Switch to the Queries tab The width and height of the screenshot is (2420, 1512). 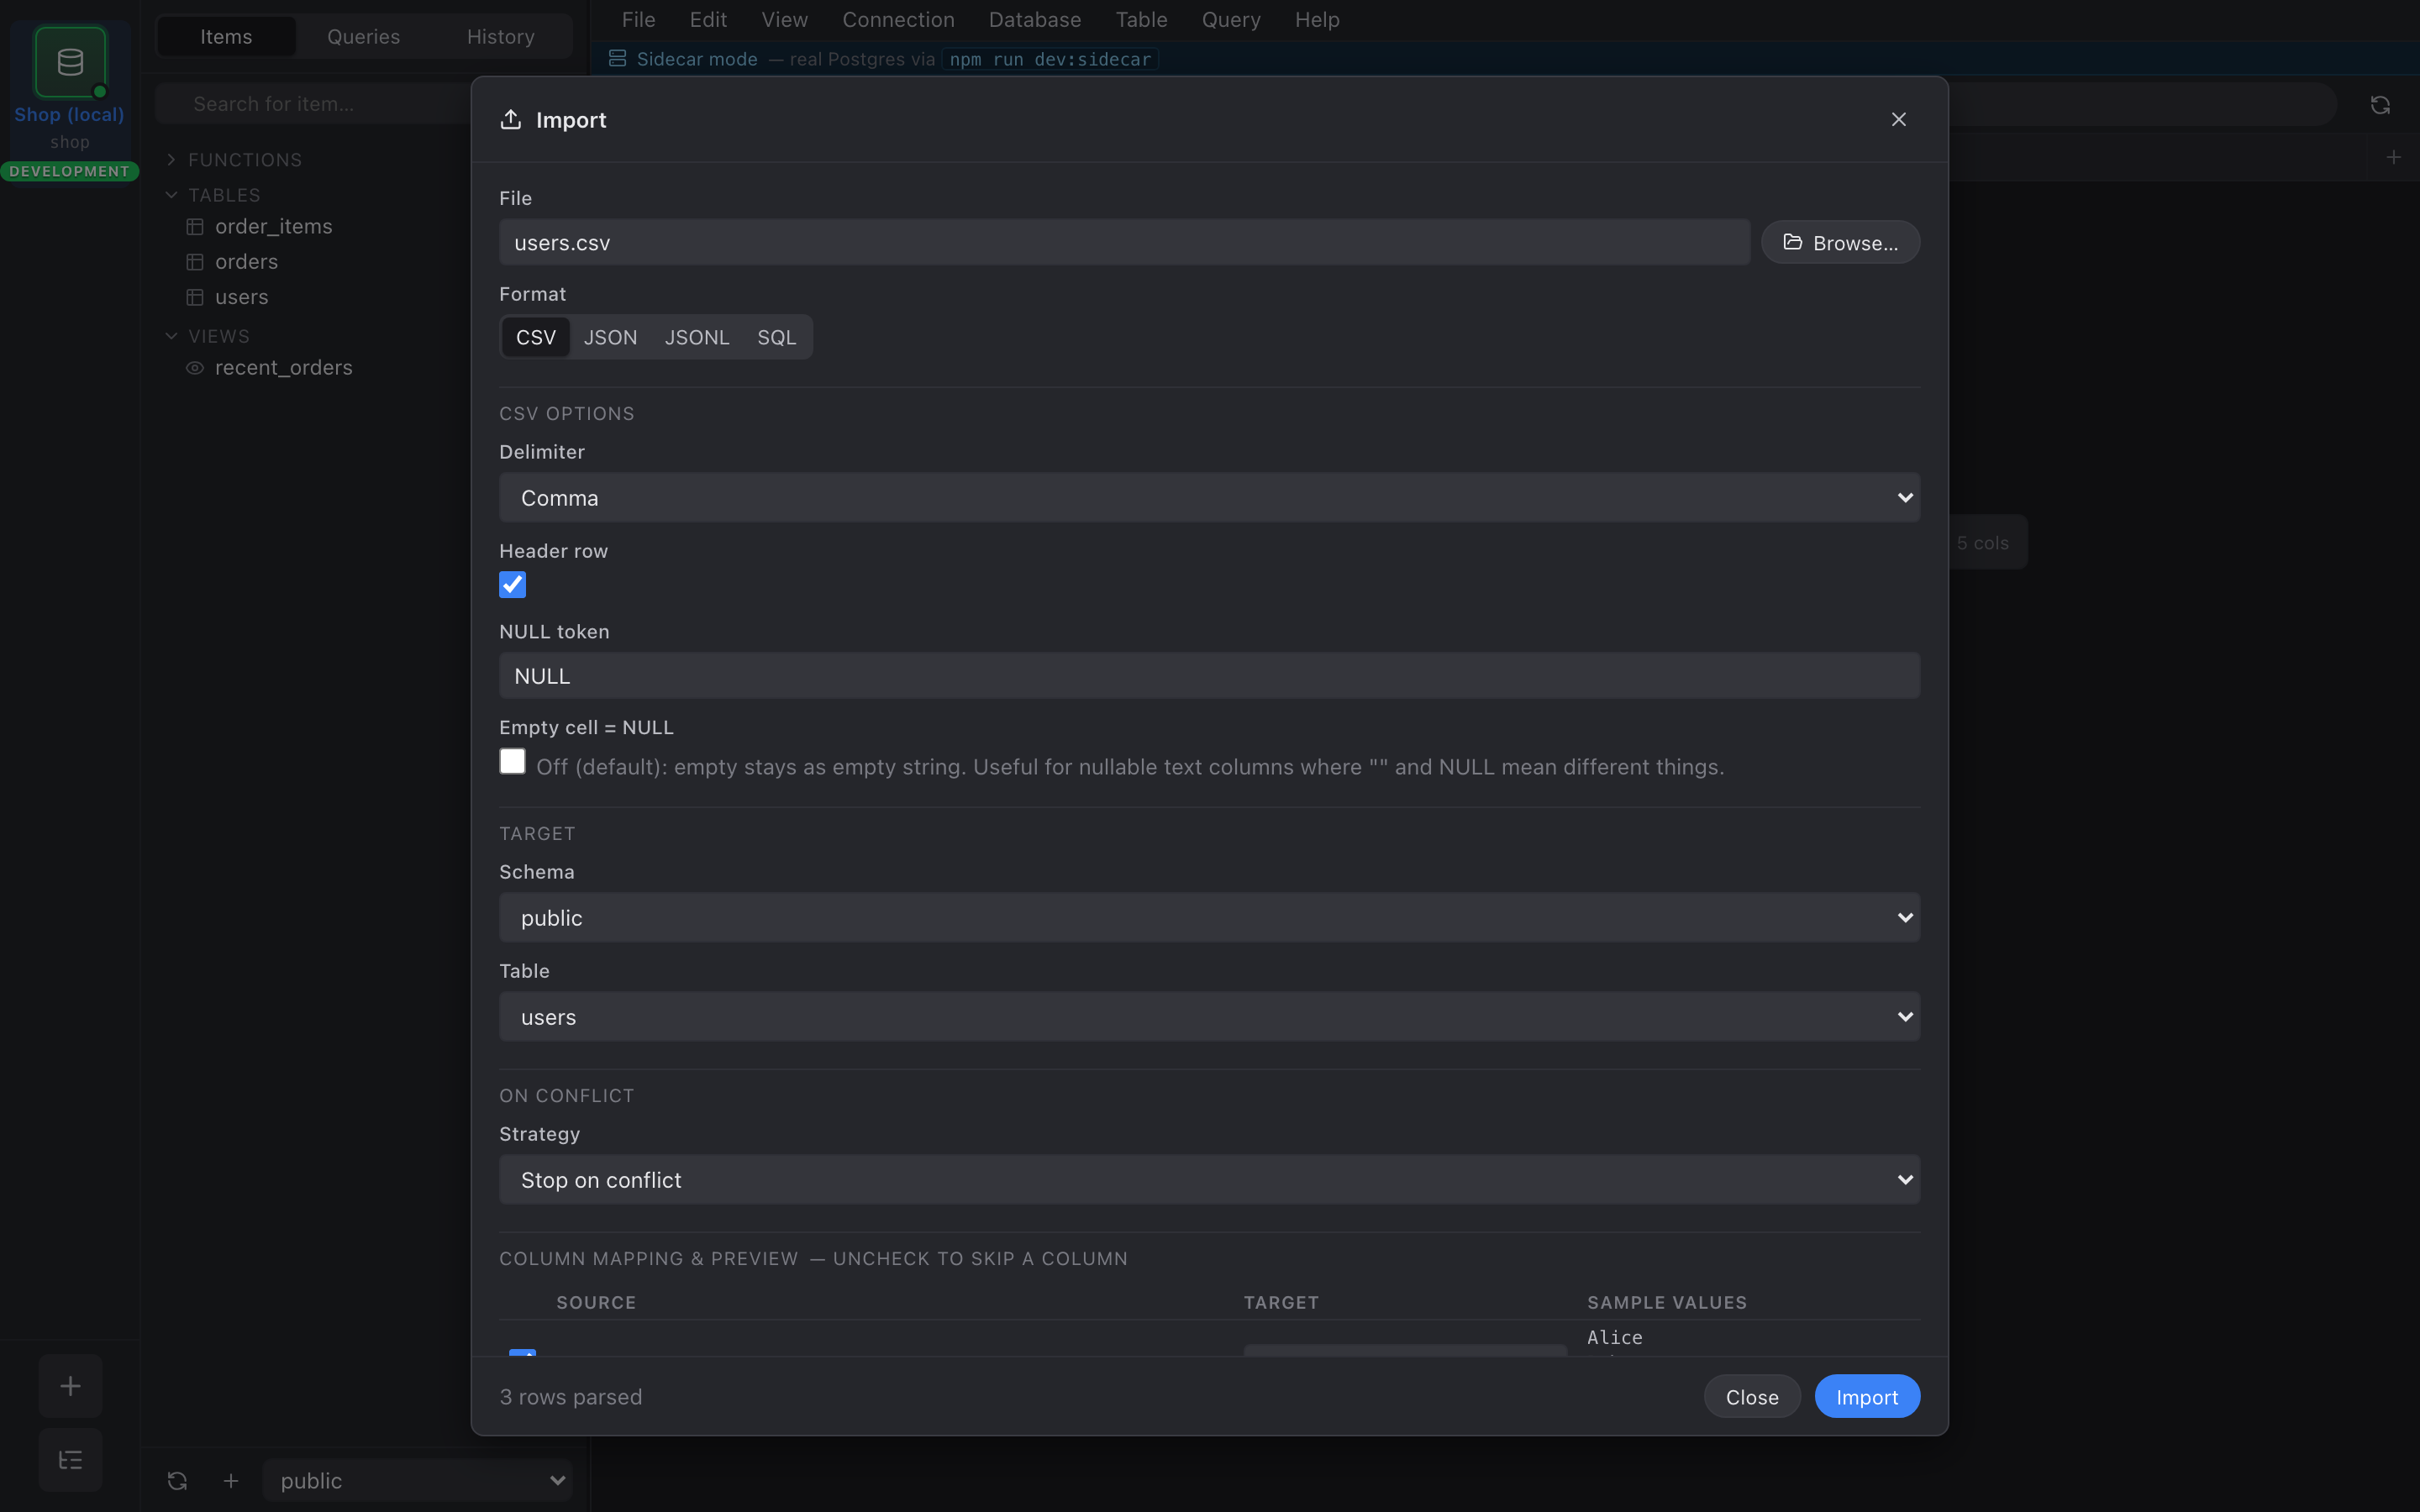364,37
